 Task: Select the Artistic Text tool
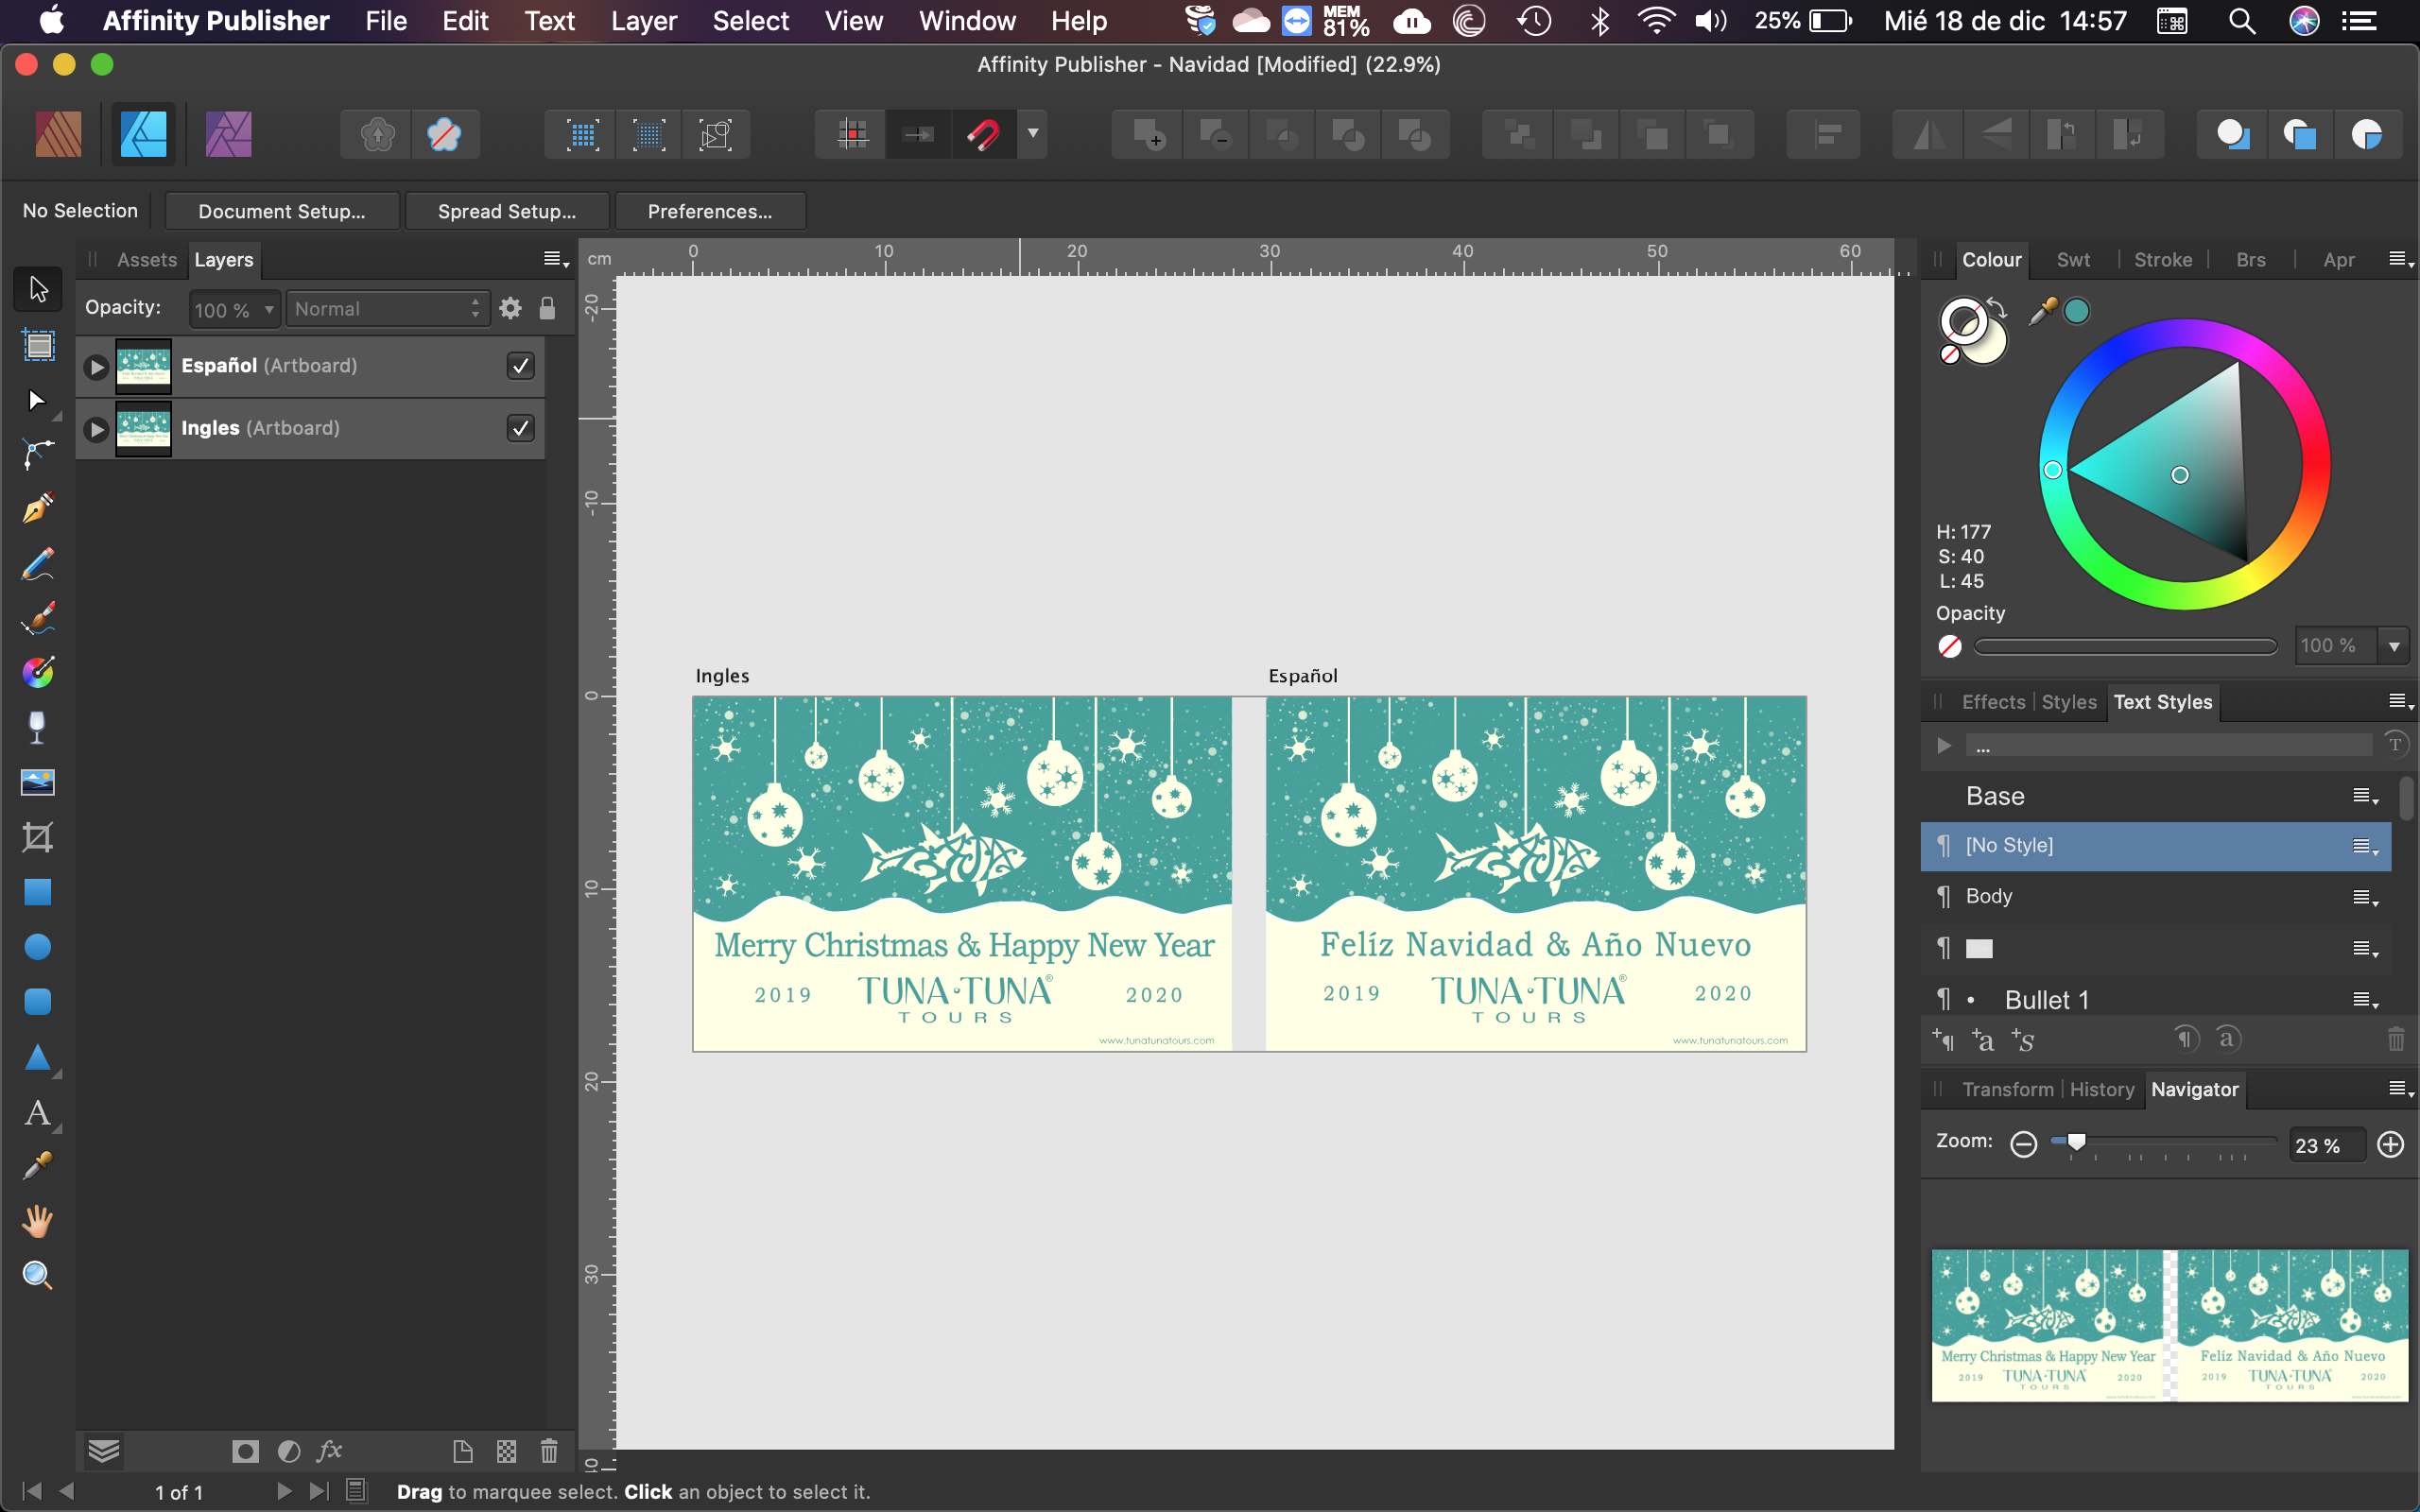(38, 1113)
